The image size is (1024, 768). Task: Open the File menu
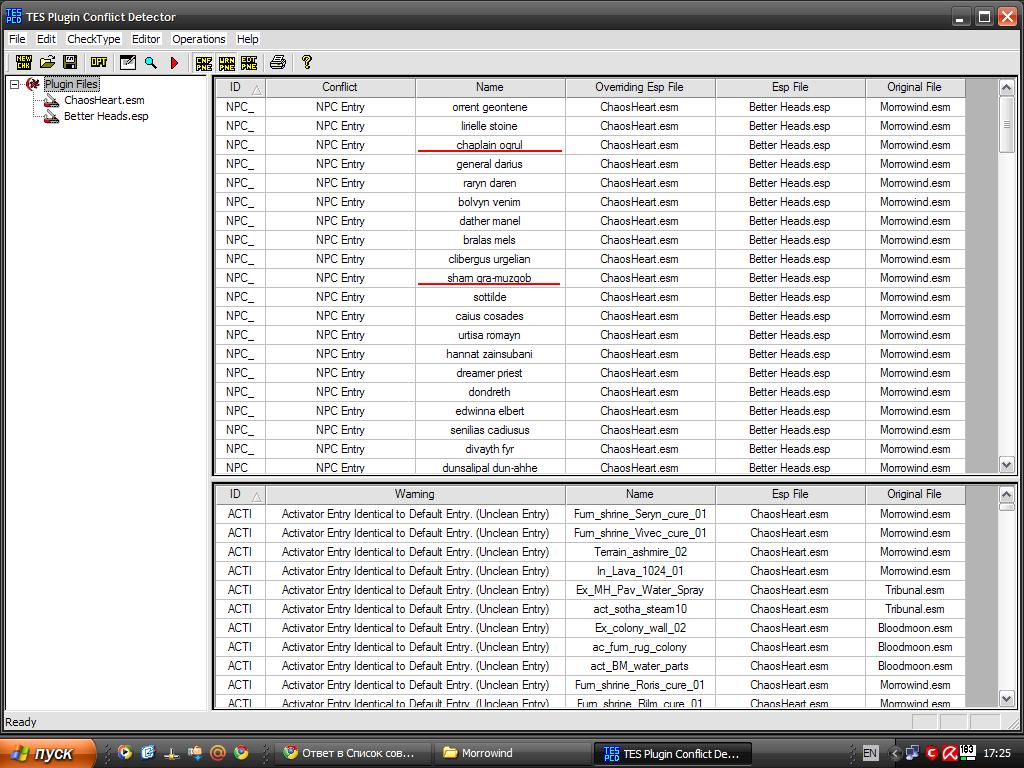pyautogui.click(x=17, y=39)
